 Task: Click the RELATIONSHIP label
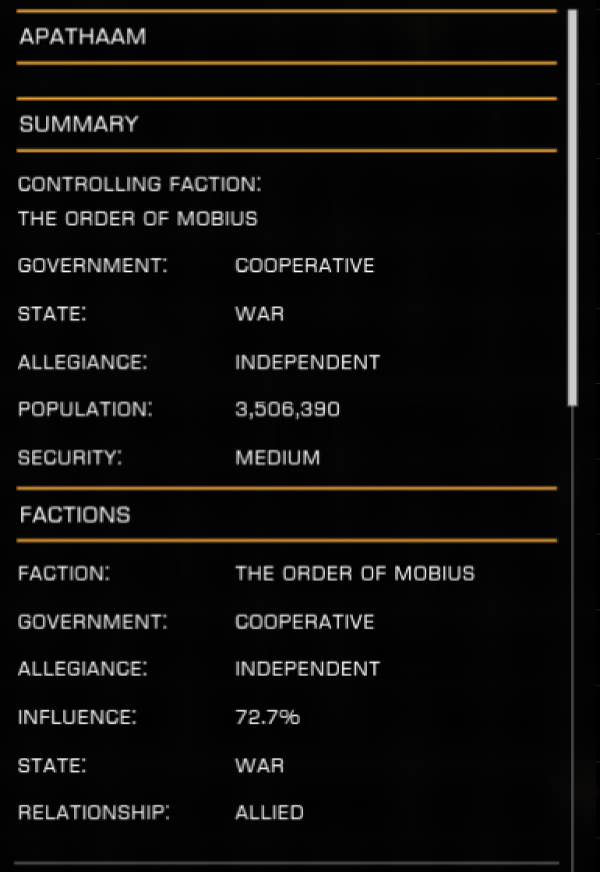[94, 813]
